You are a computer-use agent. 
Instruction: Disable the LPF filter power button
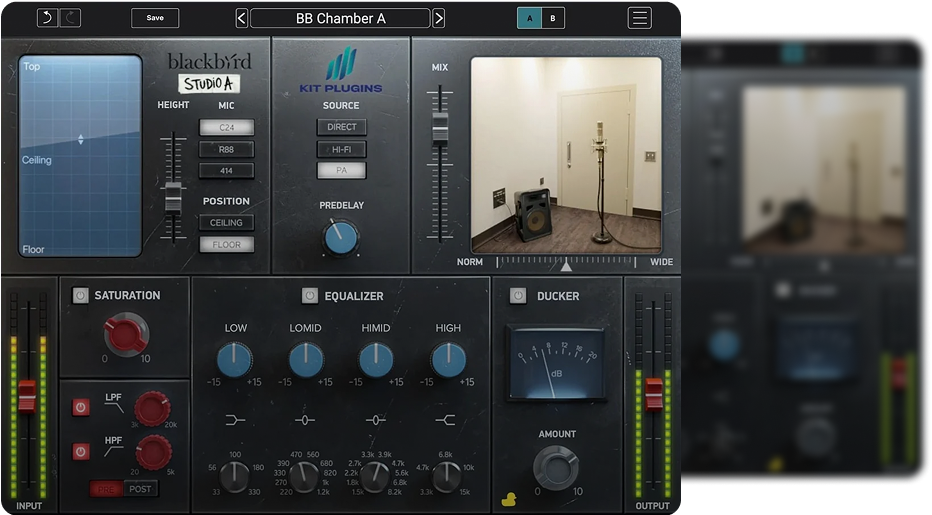coord(80,407)
